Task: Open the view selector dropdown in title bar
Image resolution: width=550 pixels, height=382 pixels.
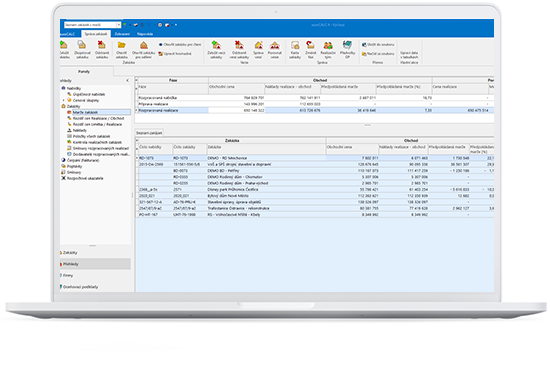Action: point(118,25)
